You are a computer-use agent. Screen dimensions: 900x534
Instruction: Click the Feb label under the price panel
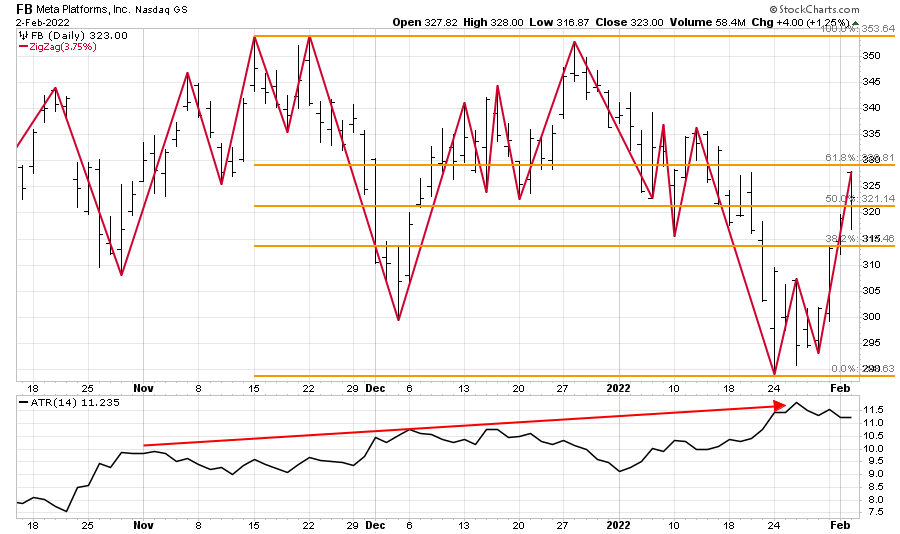click(x=840, y=389)
